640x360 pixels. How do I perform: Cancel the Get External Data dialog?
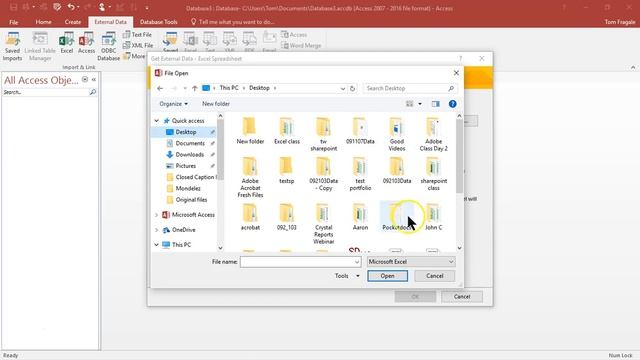click(x=462, y=297)
